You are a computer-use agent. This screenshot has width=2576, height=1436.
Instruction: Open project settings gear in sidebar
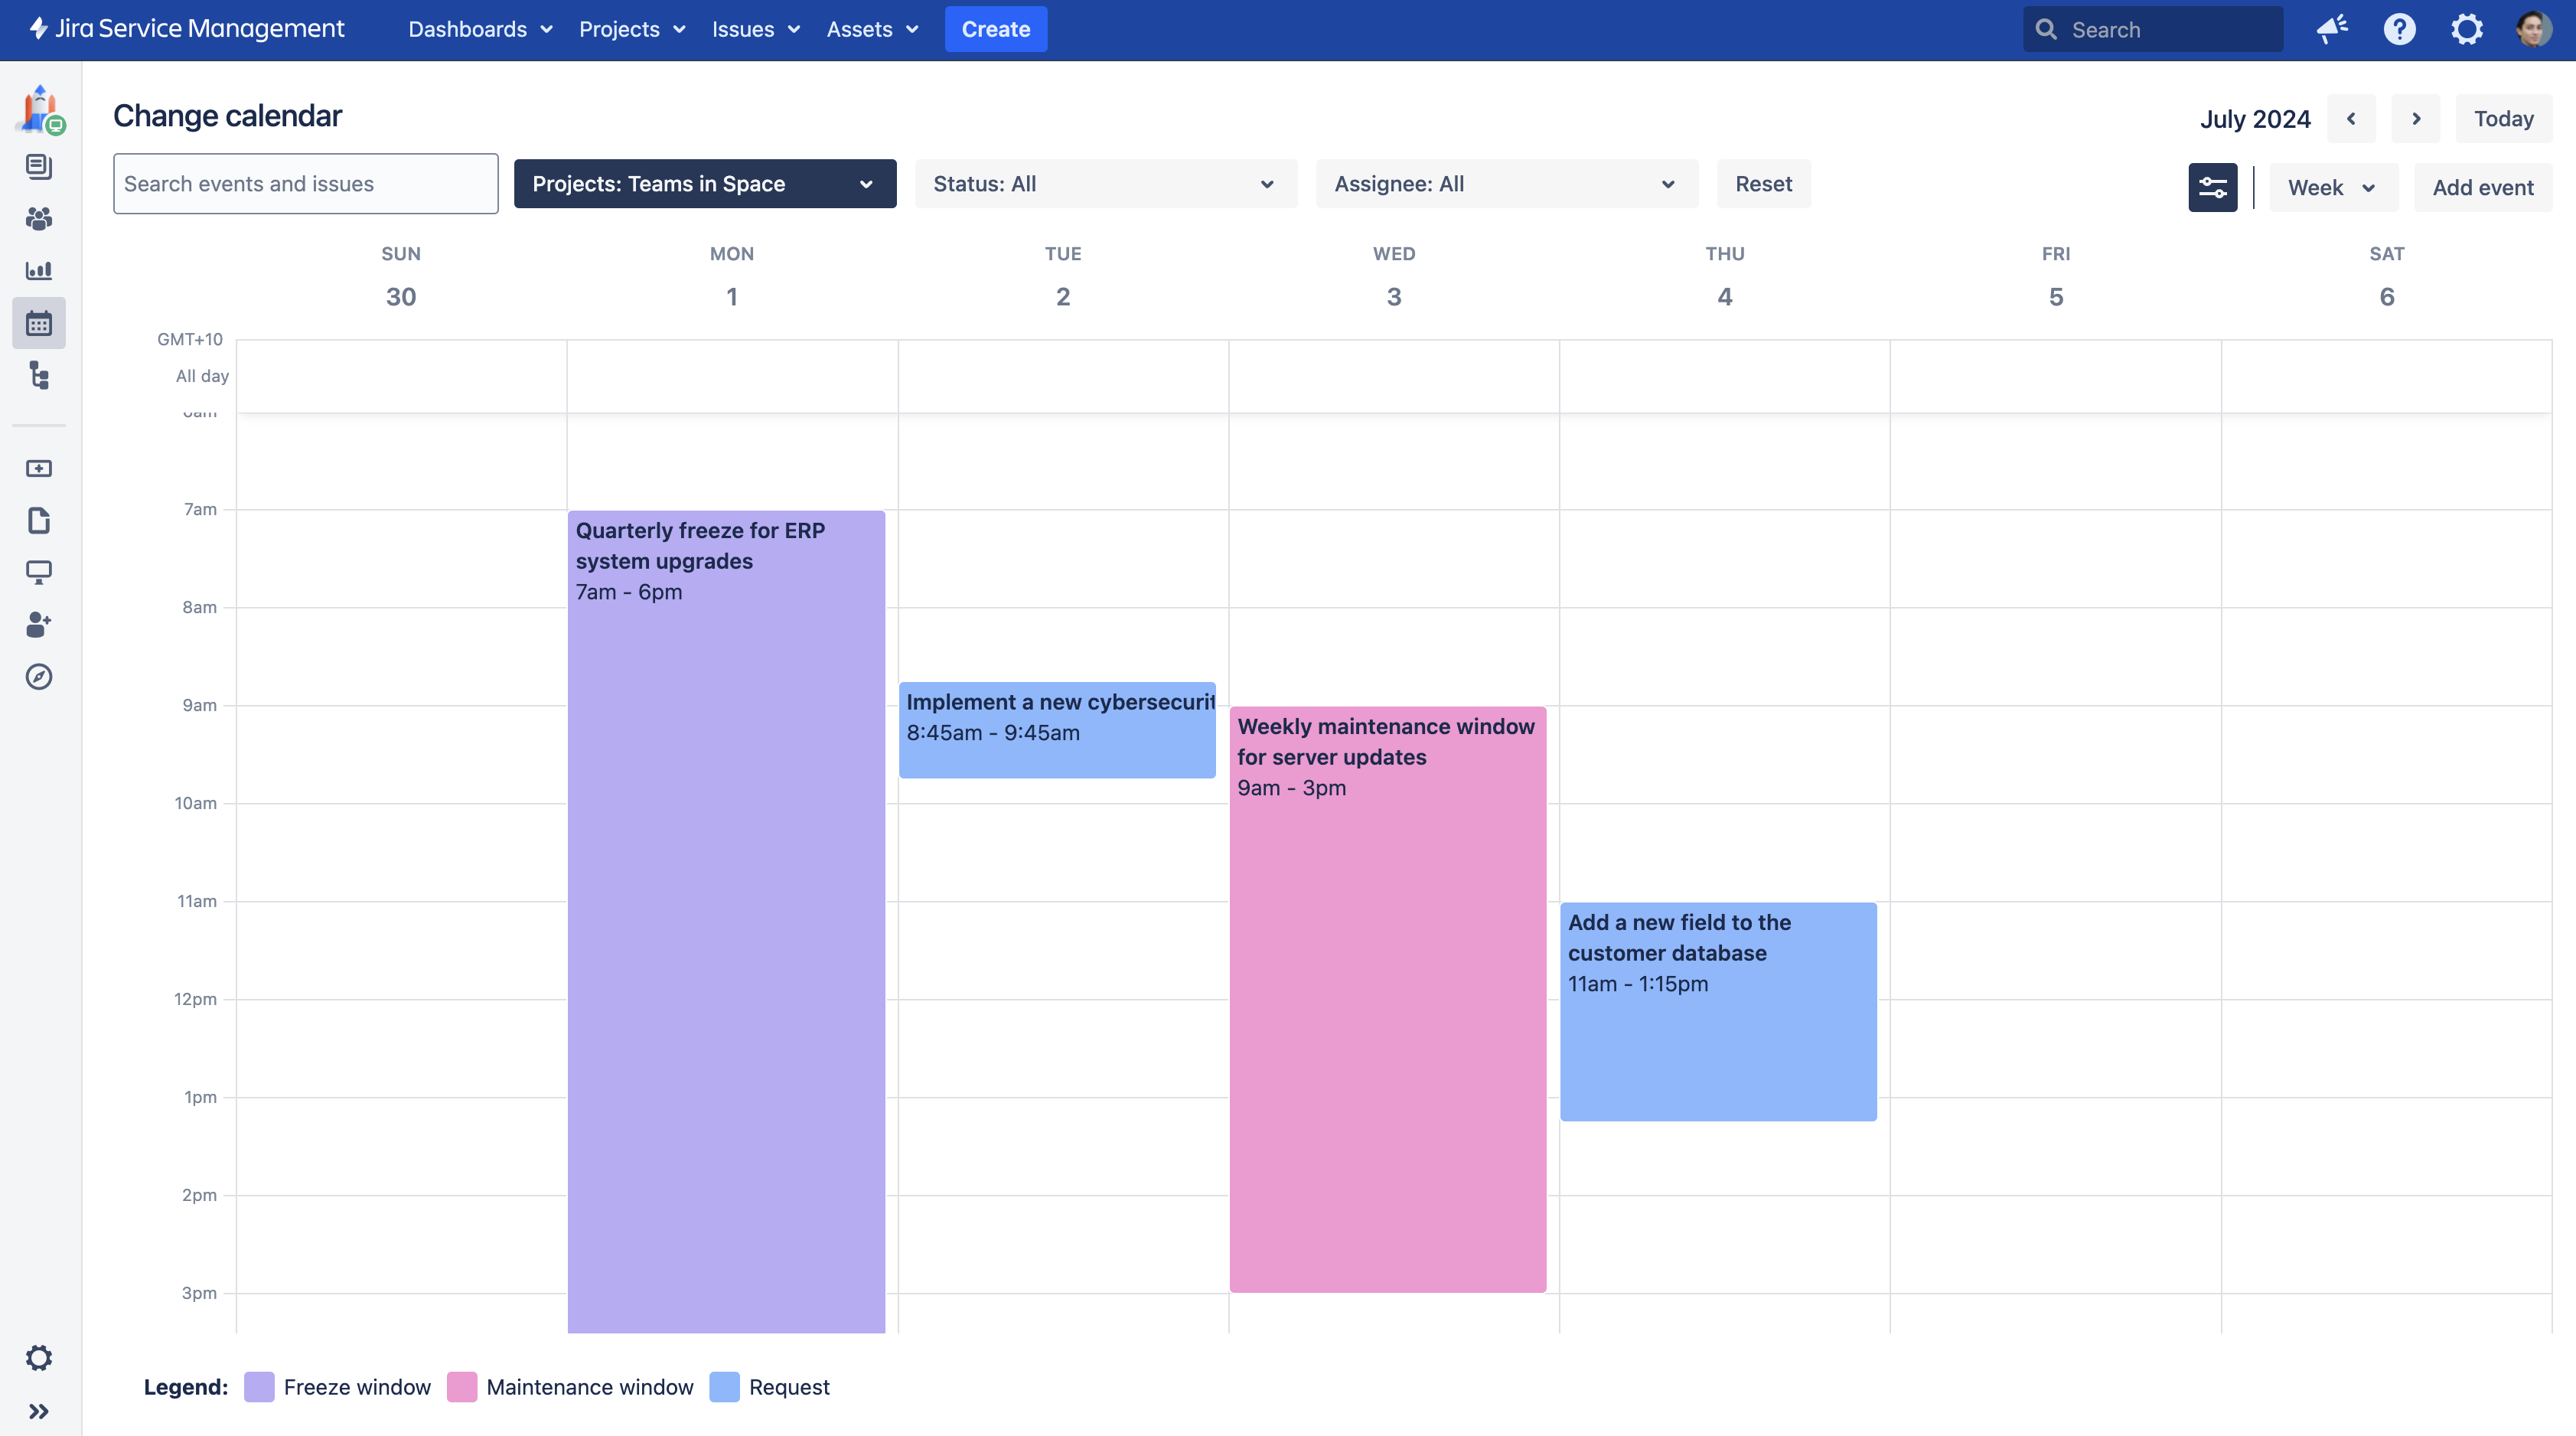pyautogui.click(x=38, y=1358)
